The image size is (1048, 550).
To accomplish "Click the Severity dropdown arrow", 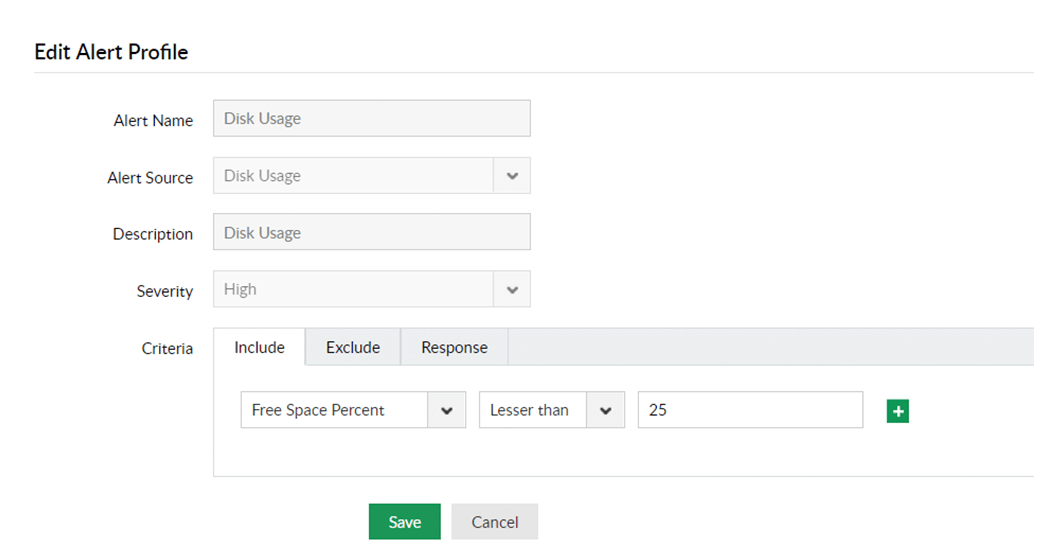I will pos(512,290).
